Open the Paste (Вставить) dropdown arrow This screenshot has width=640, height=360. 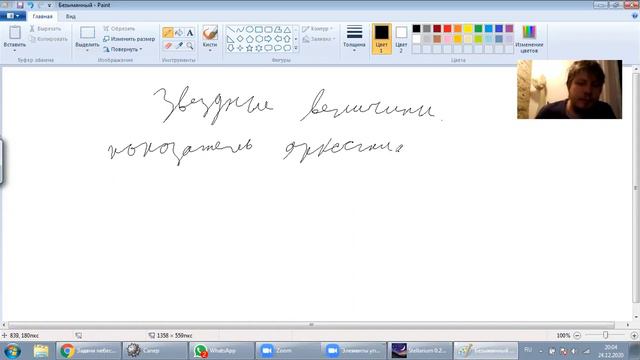point(15,50)
